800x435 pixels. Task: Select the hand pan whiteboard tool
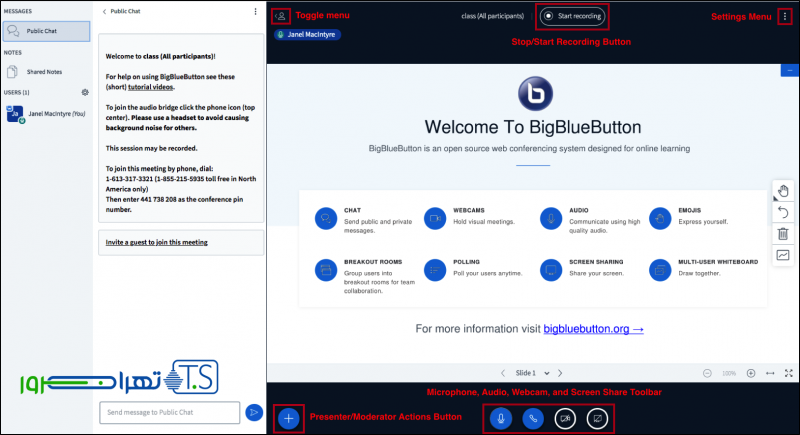[783, 192]
